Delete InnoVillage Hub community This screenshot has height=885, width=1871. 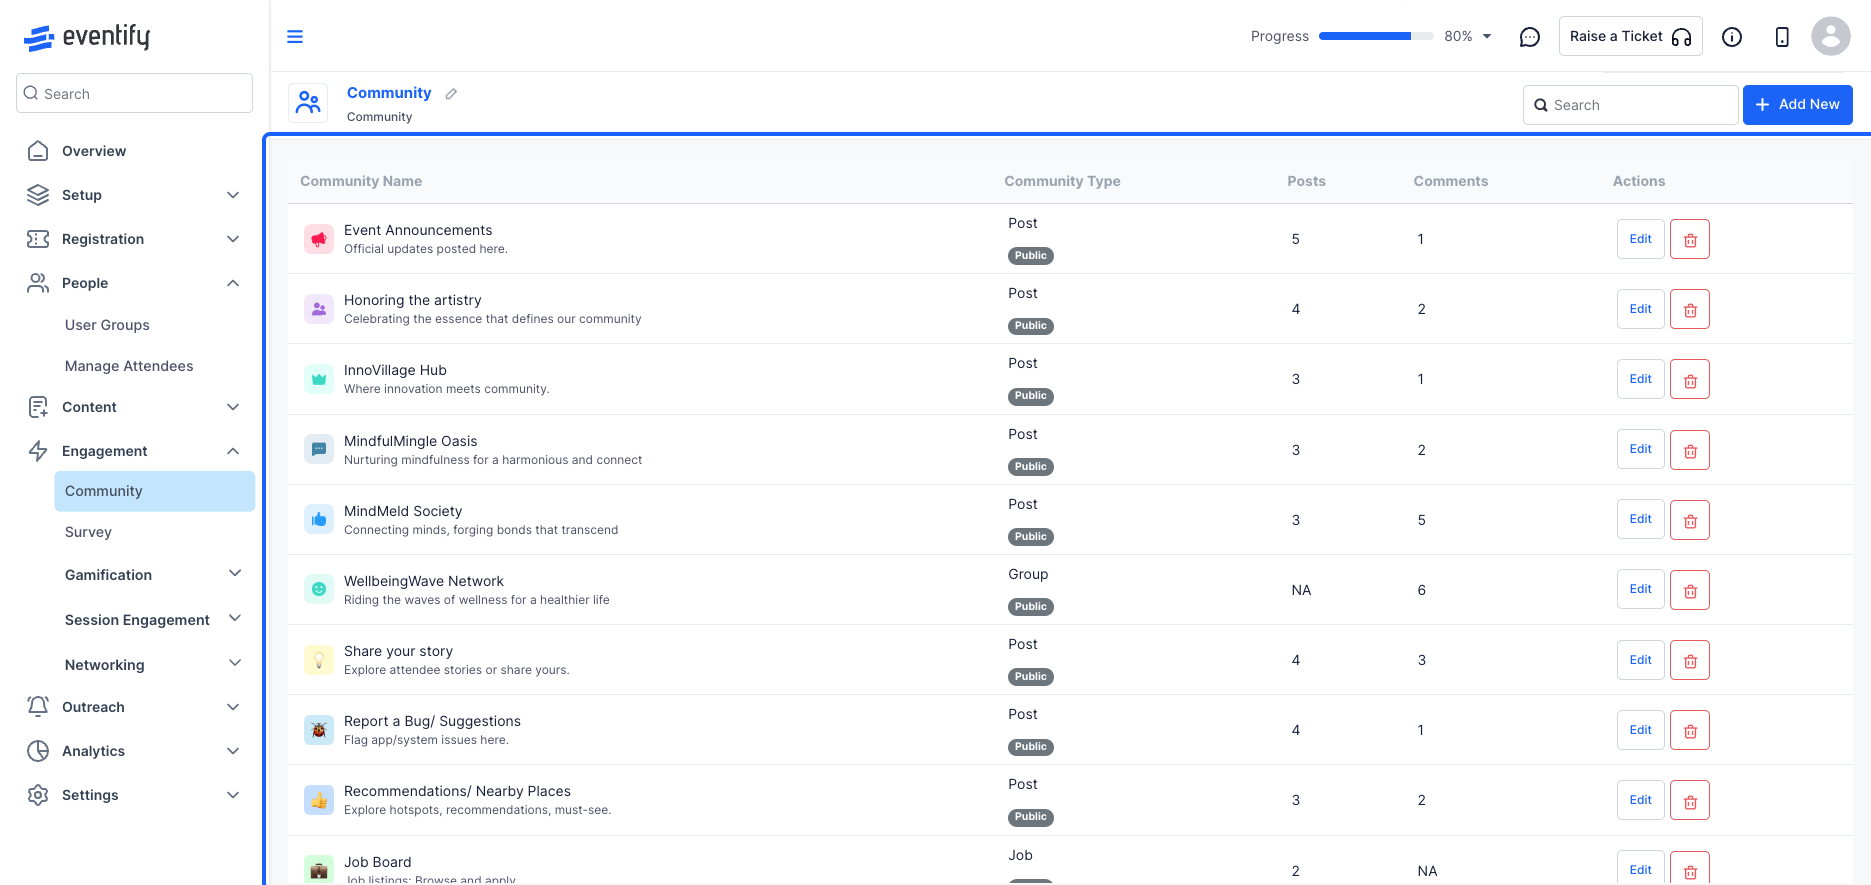pyautogui.click(x=1690, y=379)
